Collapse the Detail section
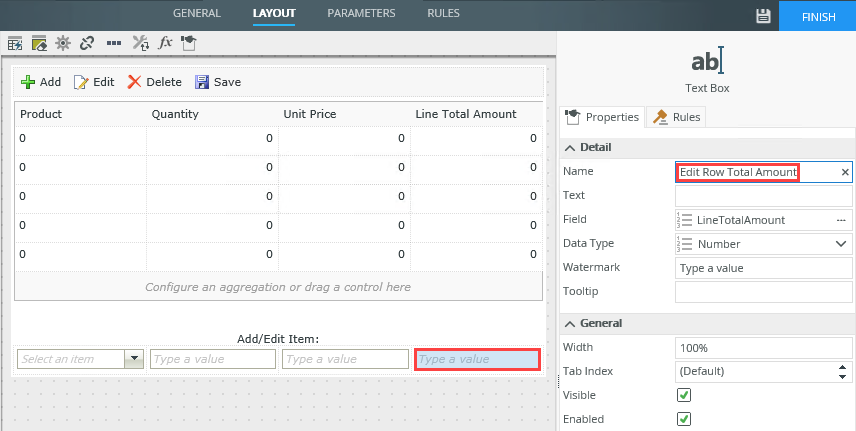Viewport: 856px width, 431px height. pyautogui.click(x=569, y=147)
